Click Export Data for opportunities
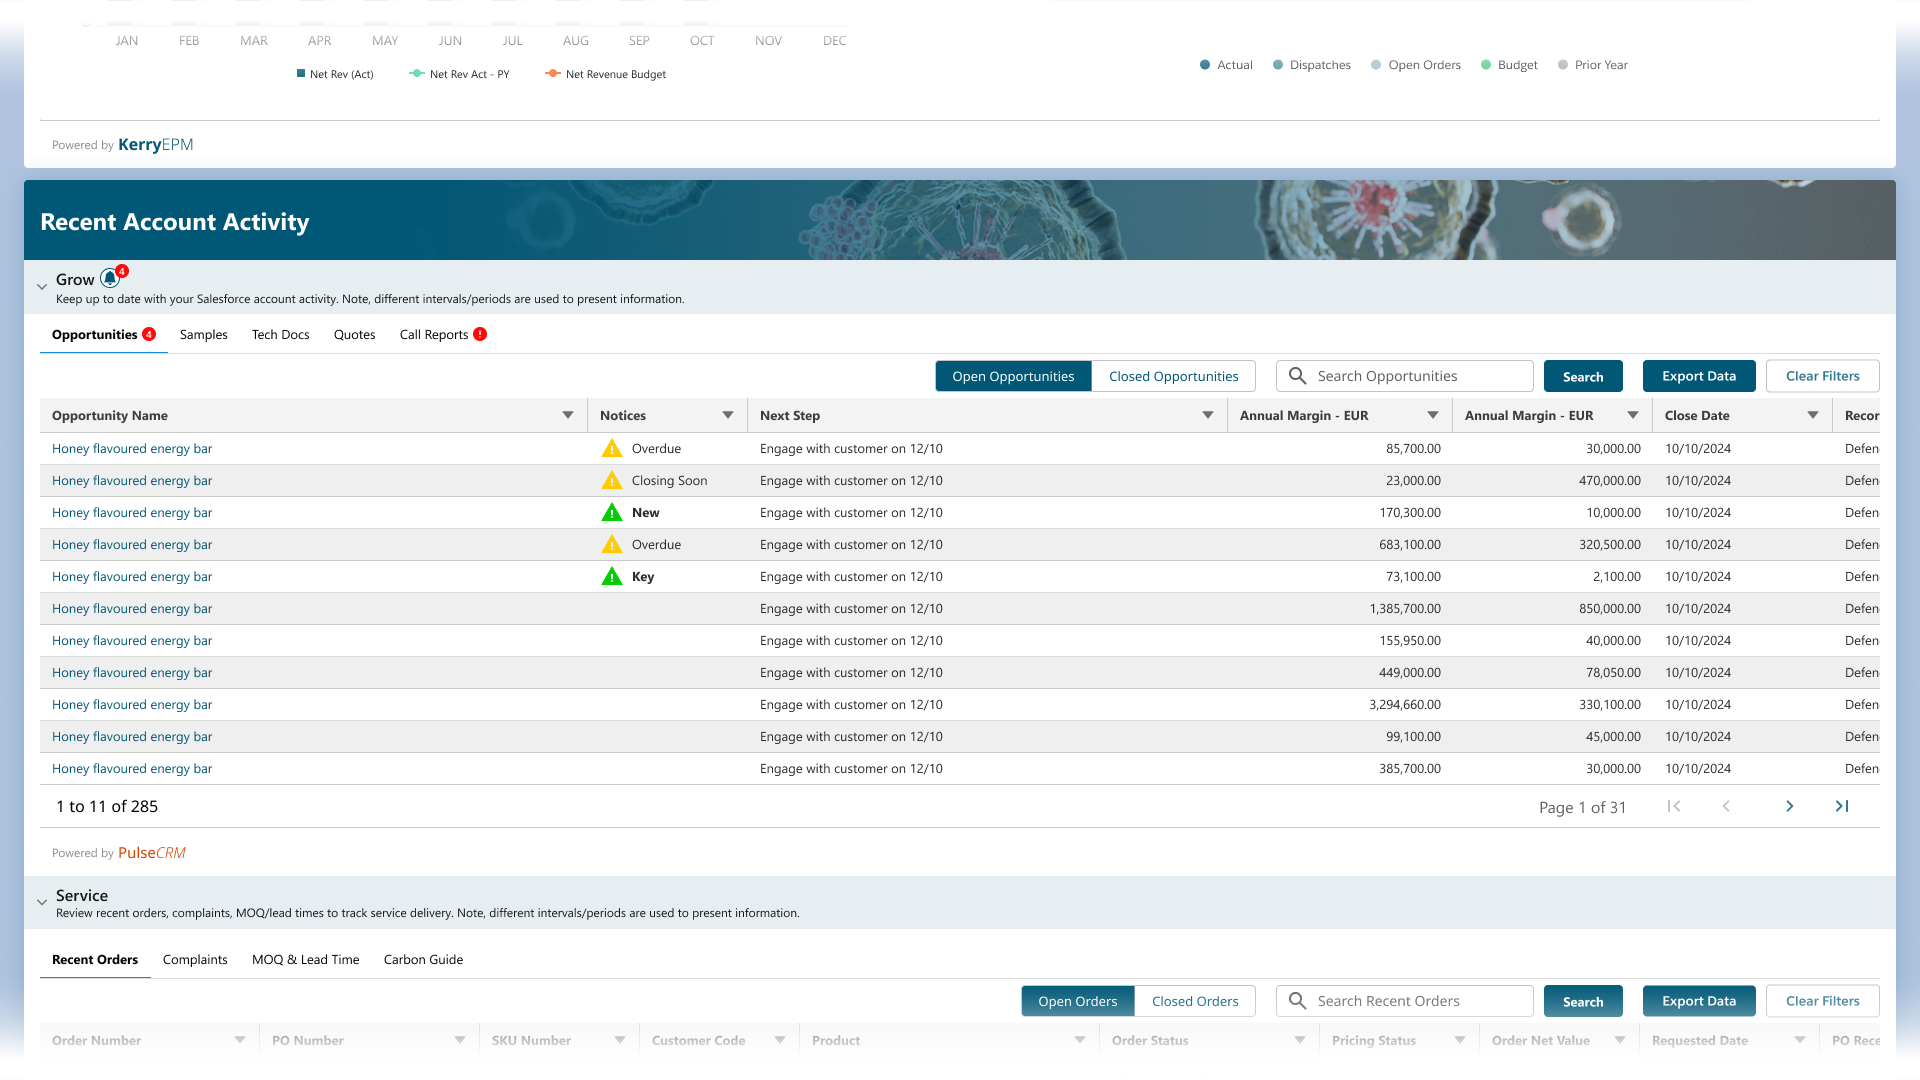This screenshot has width=1920, height=1080. (x=1698, y=376)
